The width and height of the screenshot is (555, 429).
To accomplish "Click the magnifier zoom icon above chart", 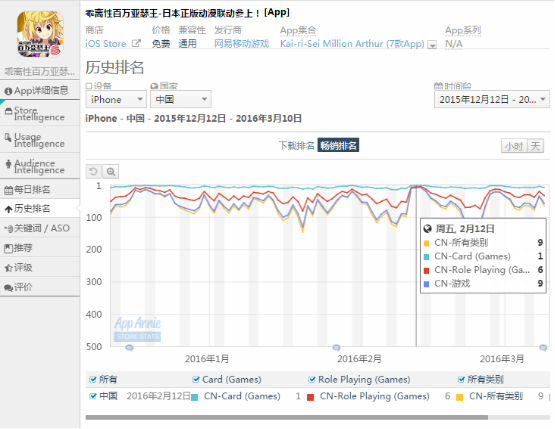I will 111,172.
